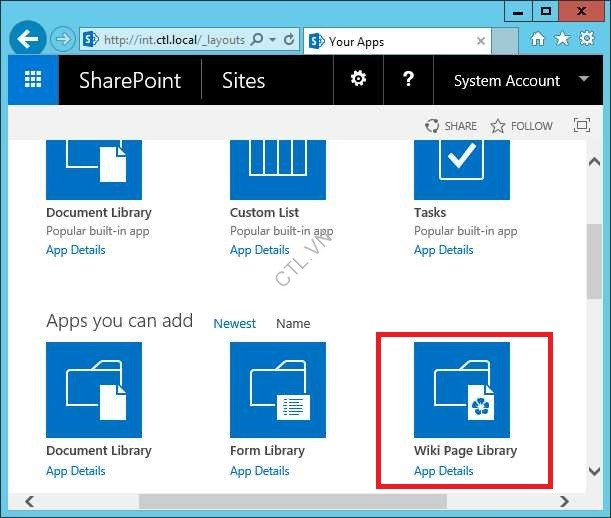Select the Form Library app tile
This screenshot has height=518, width=611.
pyautogui.click(x=278, y=390)
